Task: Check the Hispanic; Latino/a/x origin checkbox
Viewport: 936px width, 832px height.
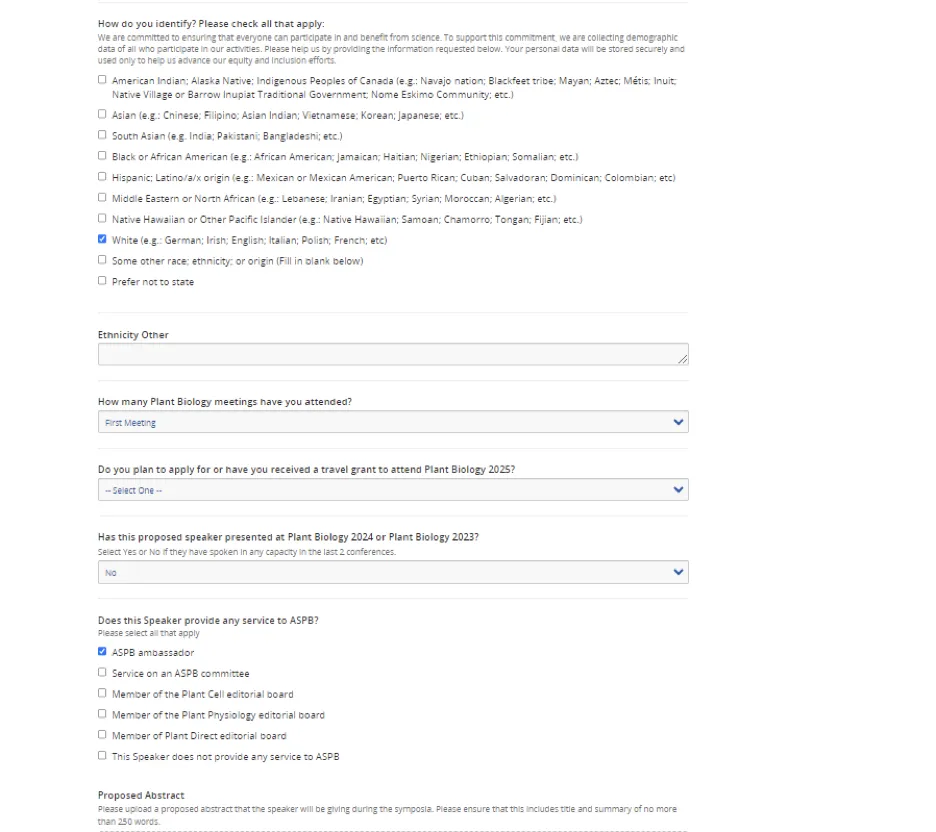Action: 102,177
